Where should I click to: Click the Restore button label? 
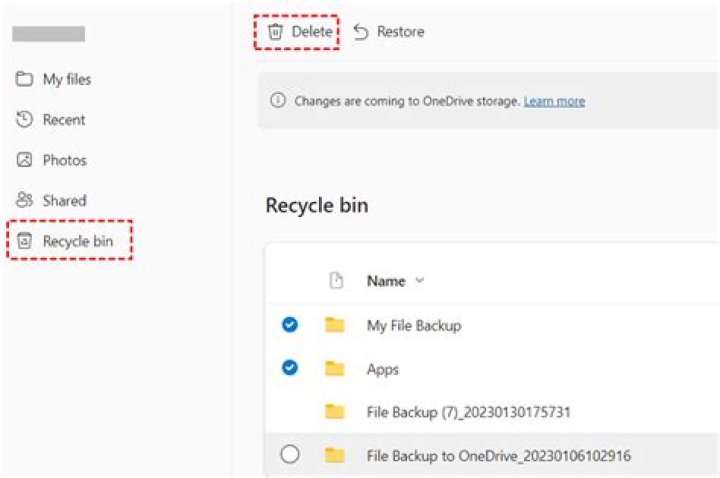(x=400, y=32)
